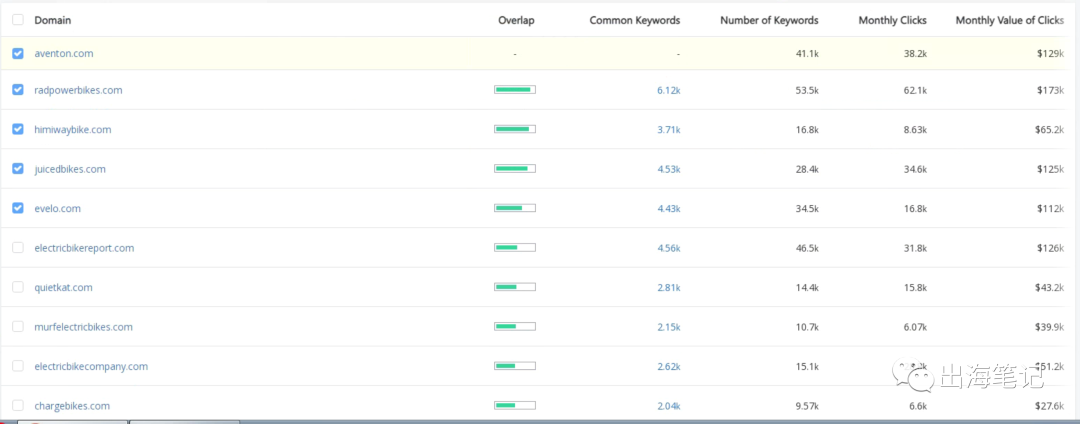This screenshot has height=424, width=1080.
Task: Uncheck the aventon.com checkbox
Action: [x=18, y=54]
